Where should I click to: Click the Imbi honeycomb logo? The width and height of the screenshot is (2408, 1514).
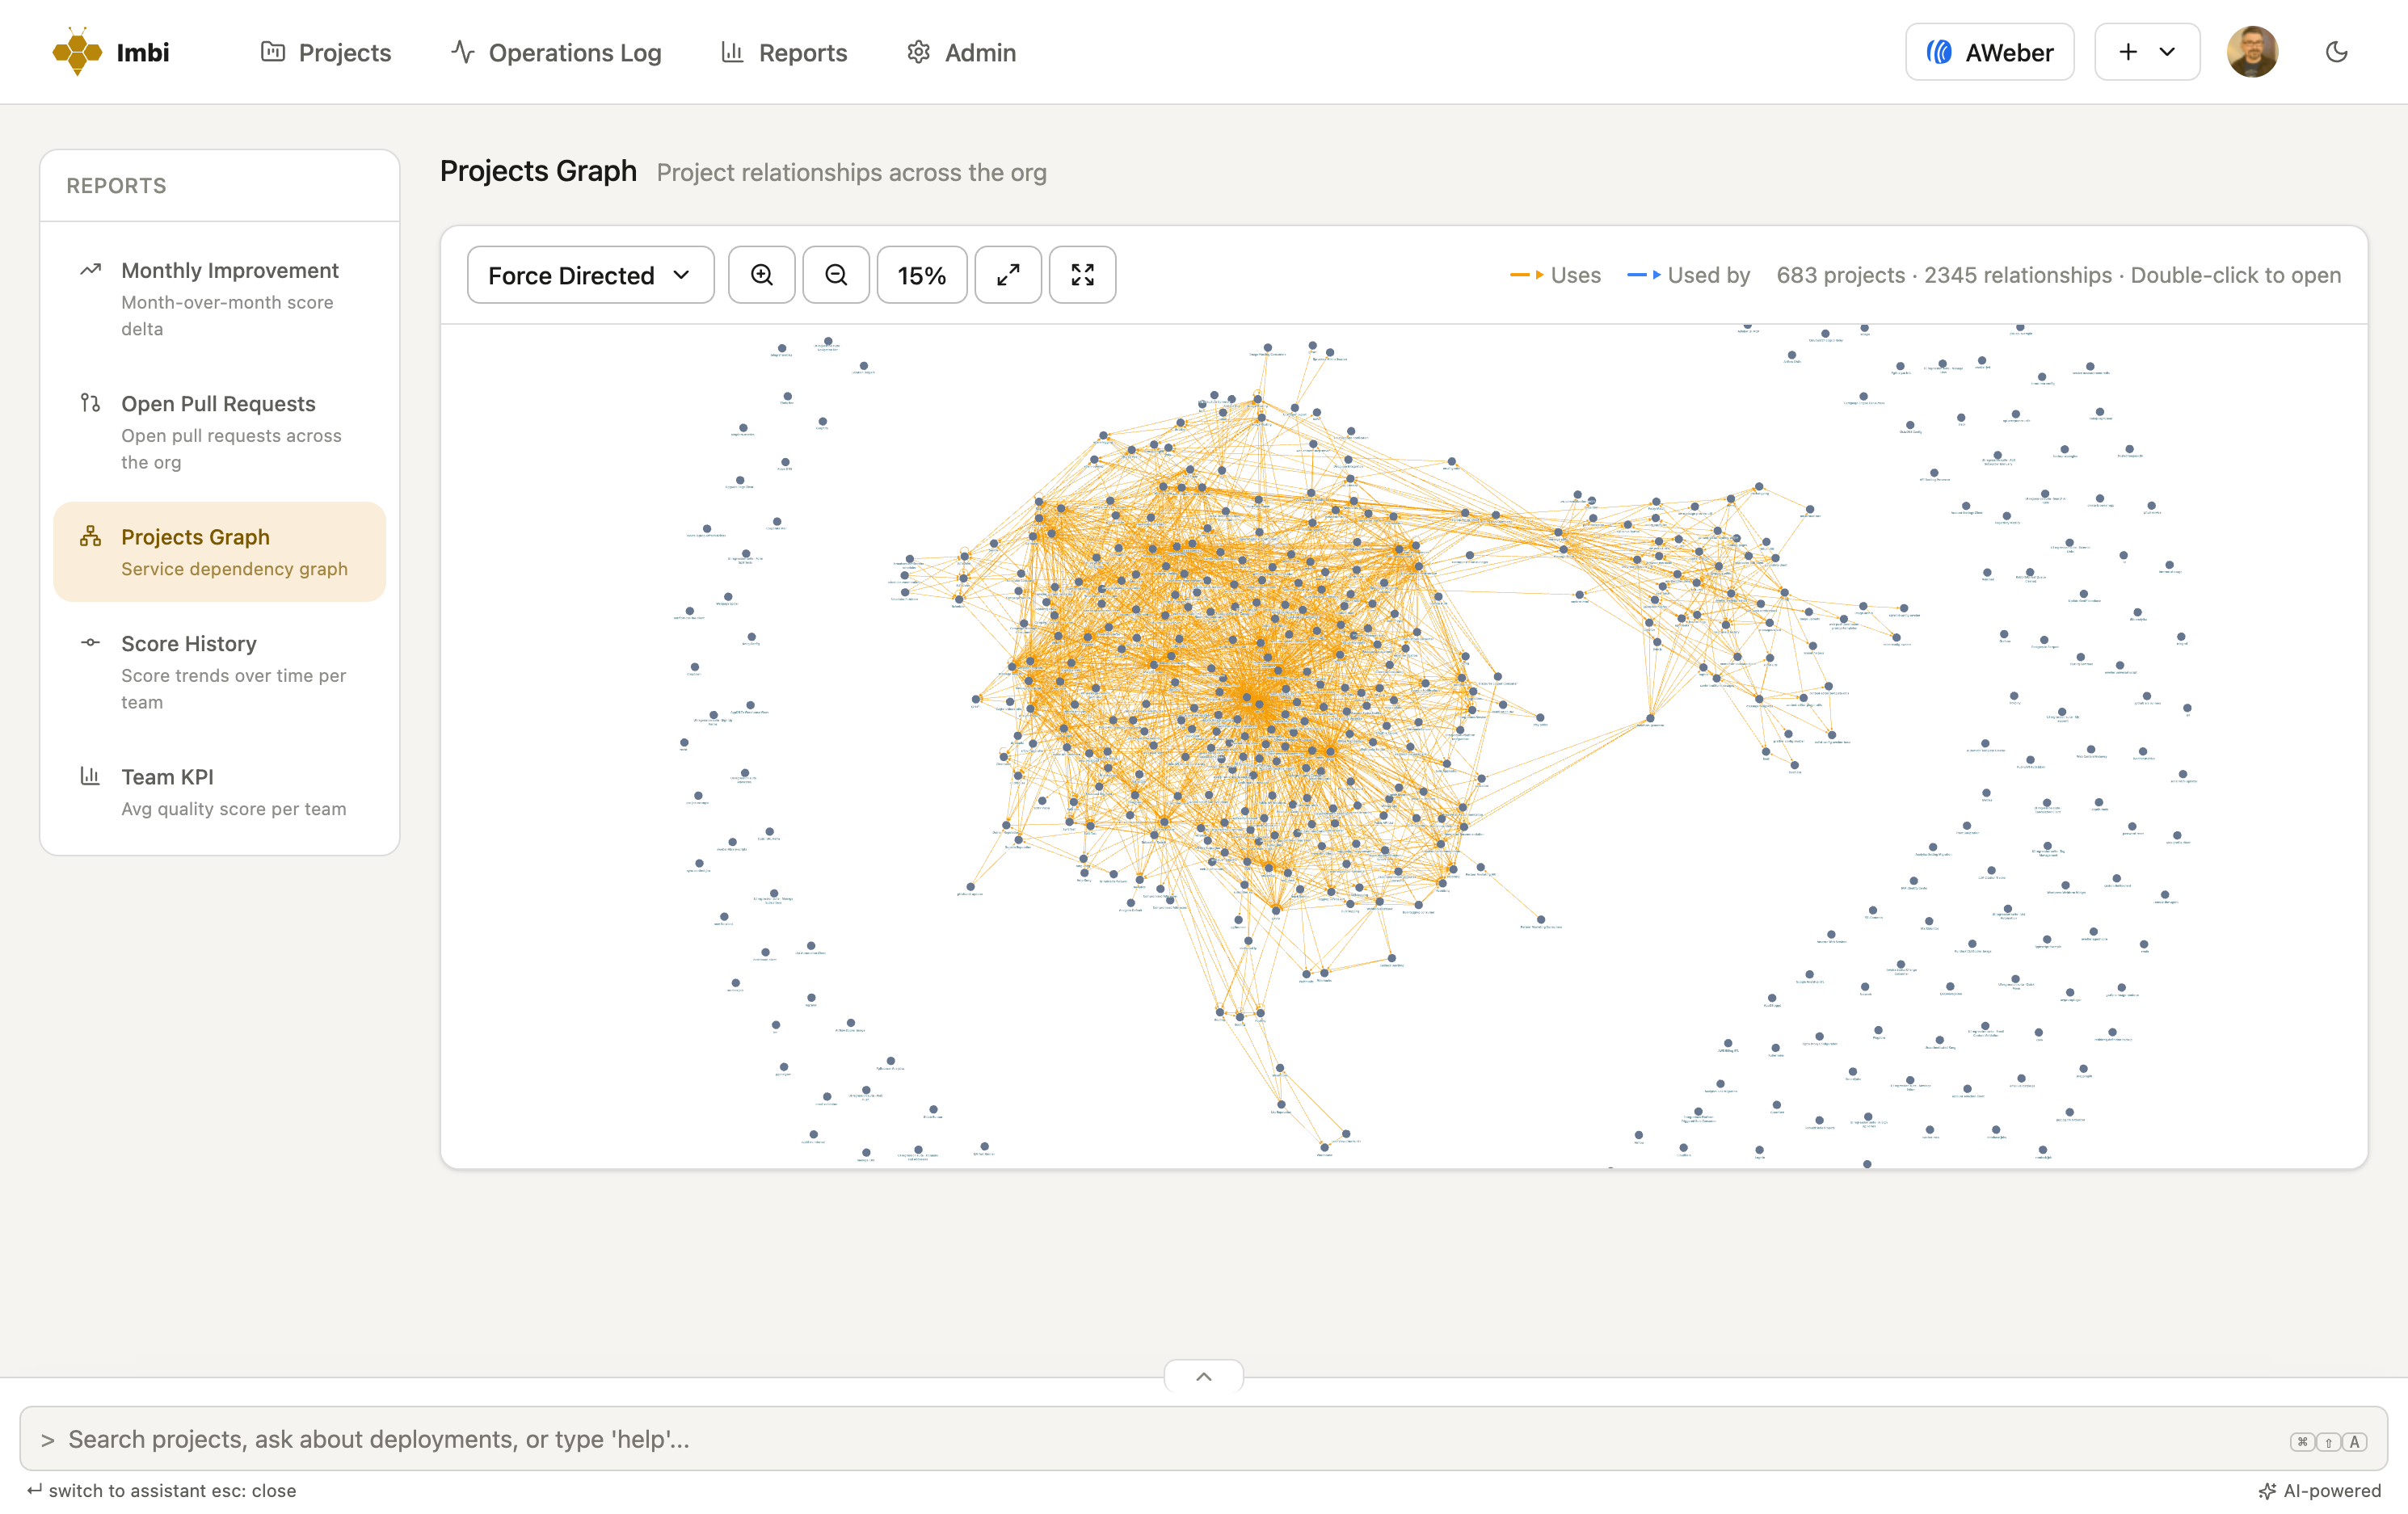[77, 51]
